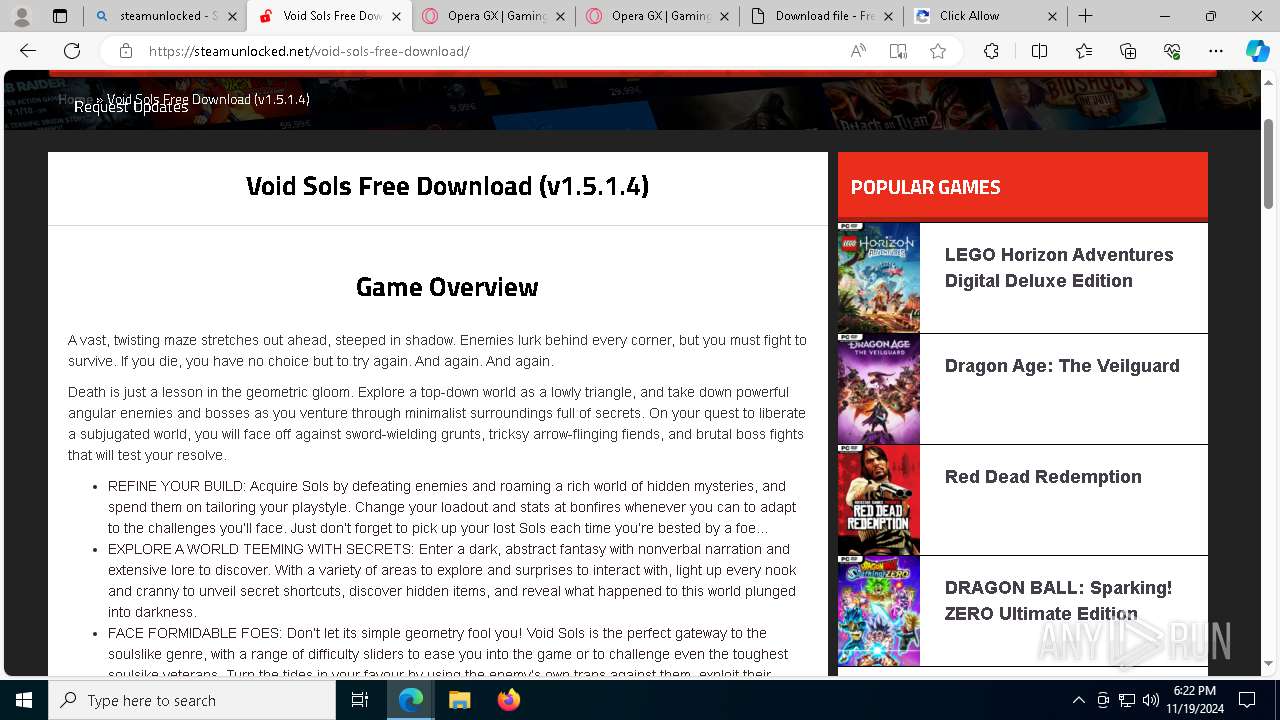The image size is (1280, 720).
Task: Toggle the Split screen icon
Action: point(1039,51)
